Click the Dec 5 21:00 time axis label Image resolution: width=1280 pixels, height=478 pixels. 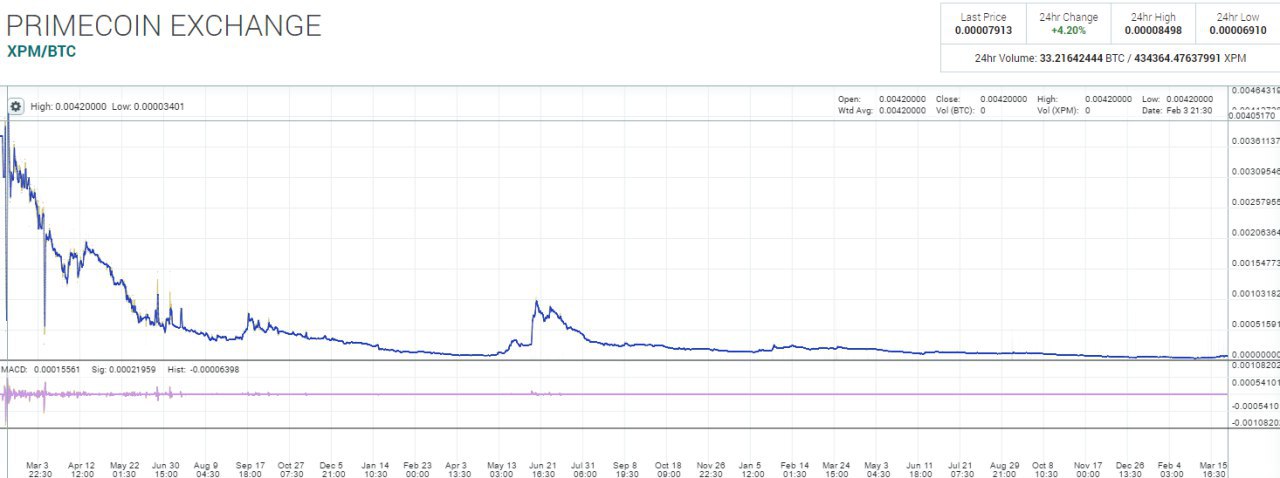coord(332,470)
